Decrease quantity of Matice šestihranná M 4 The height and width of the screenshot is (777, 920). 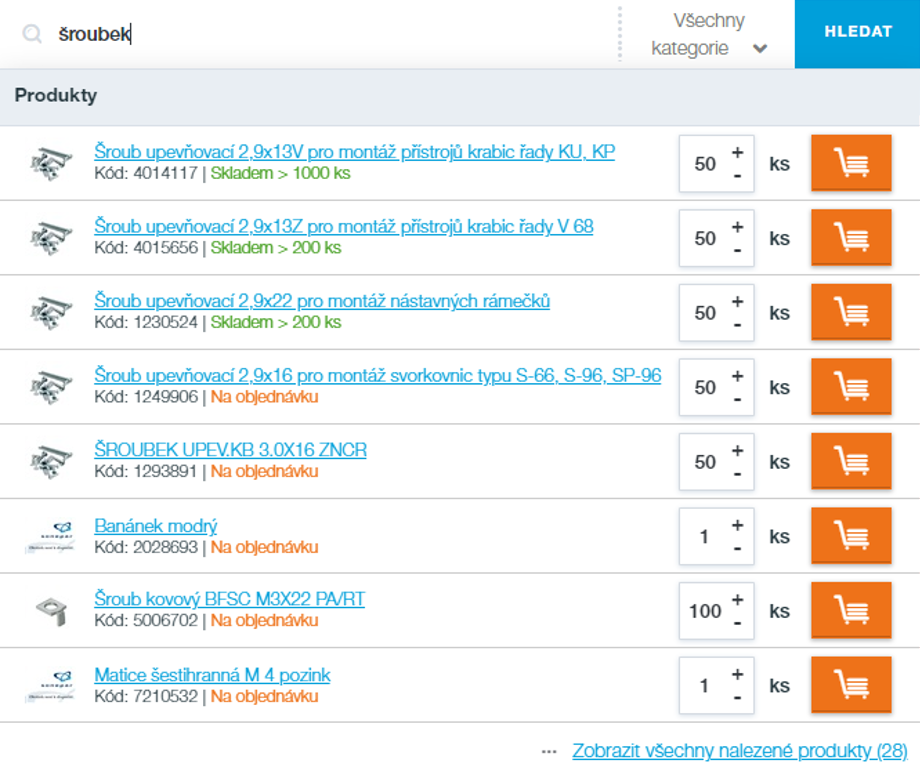coord(737,698)
